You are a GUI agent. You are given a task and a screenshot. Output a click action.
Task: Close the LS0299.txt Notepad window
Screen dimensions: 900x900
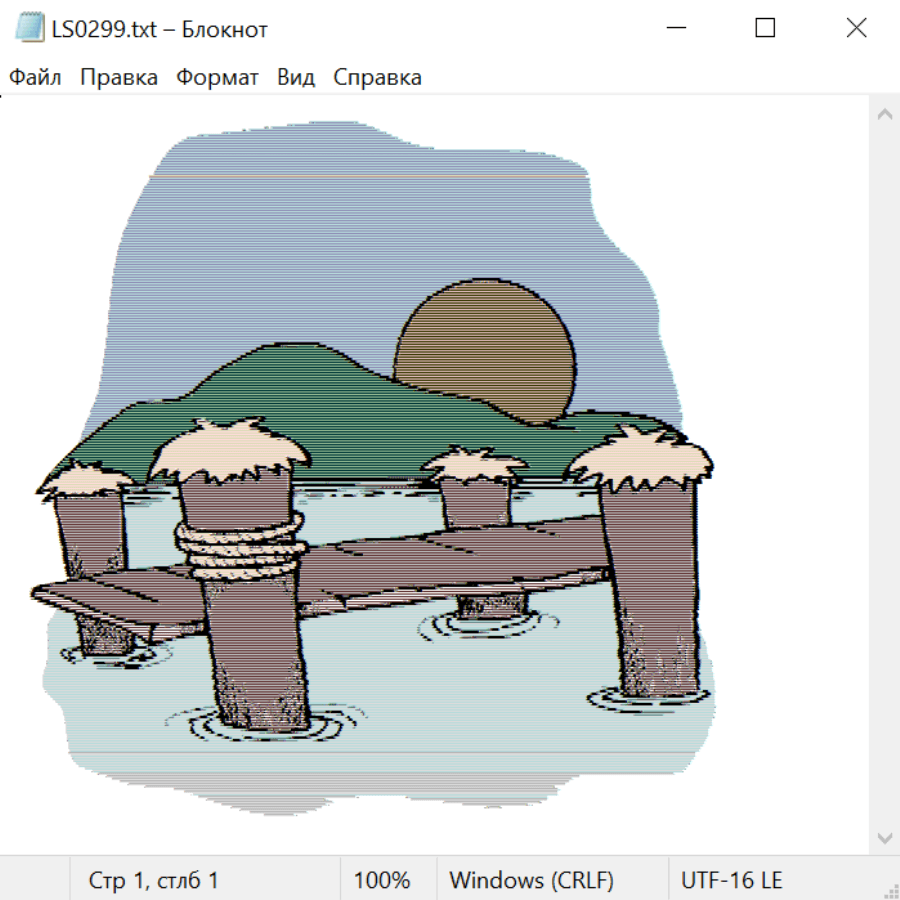click(x=856, y=29)
